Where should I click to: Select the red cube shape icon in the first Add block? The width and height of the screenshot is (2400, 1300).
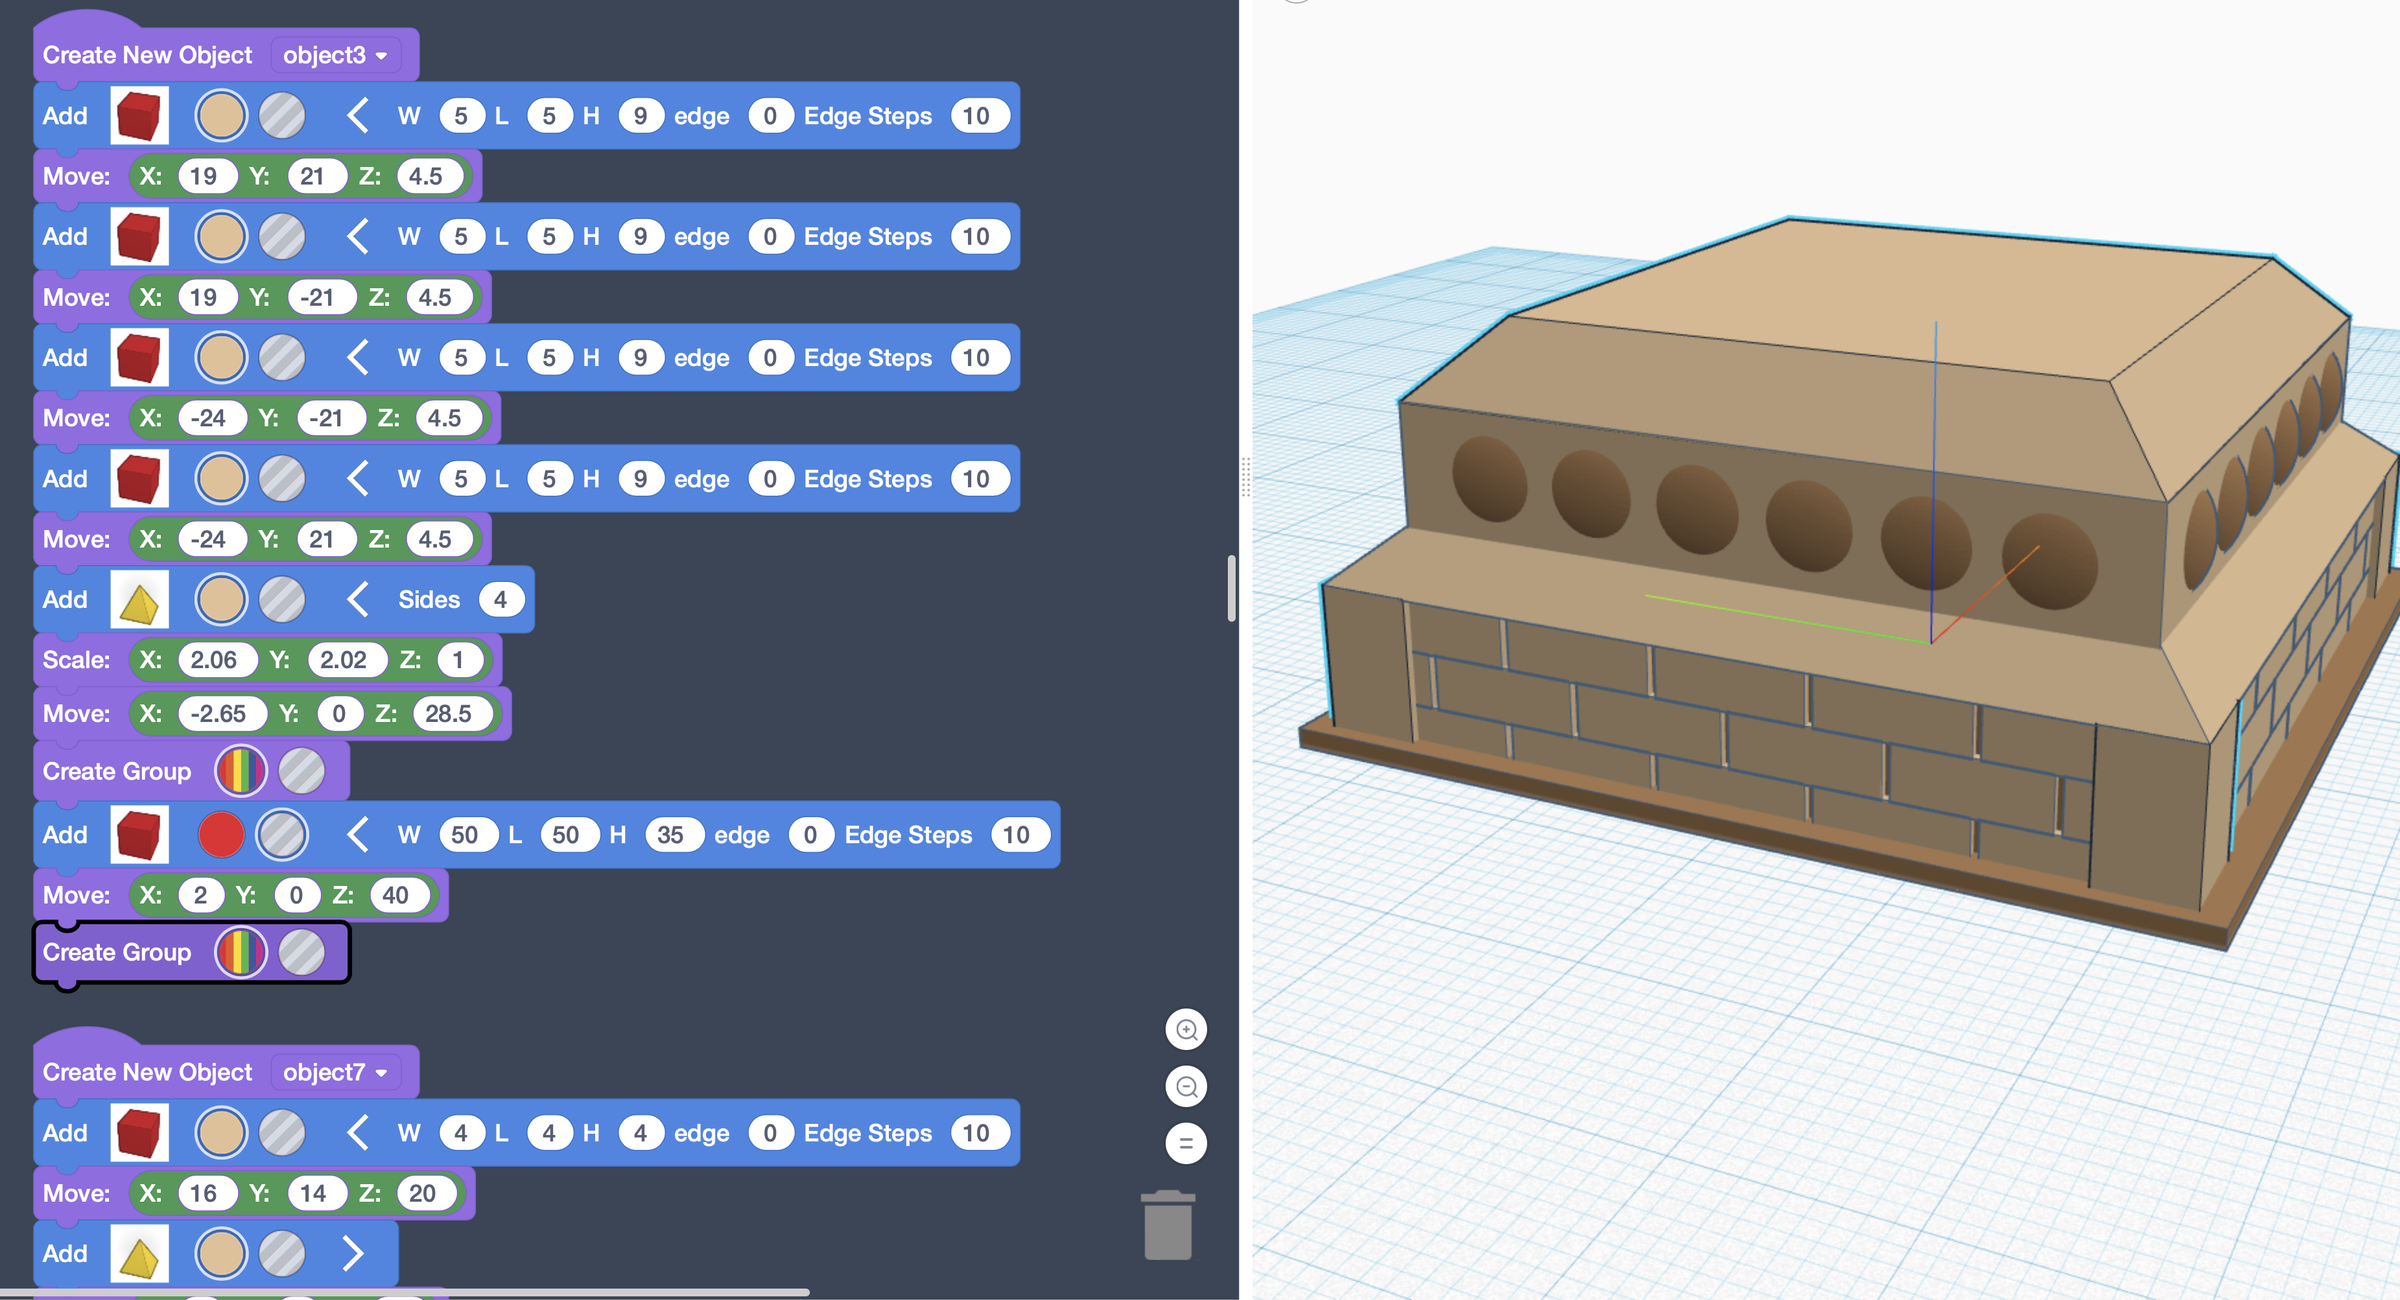(139, 115)
